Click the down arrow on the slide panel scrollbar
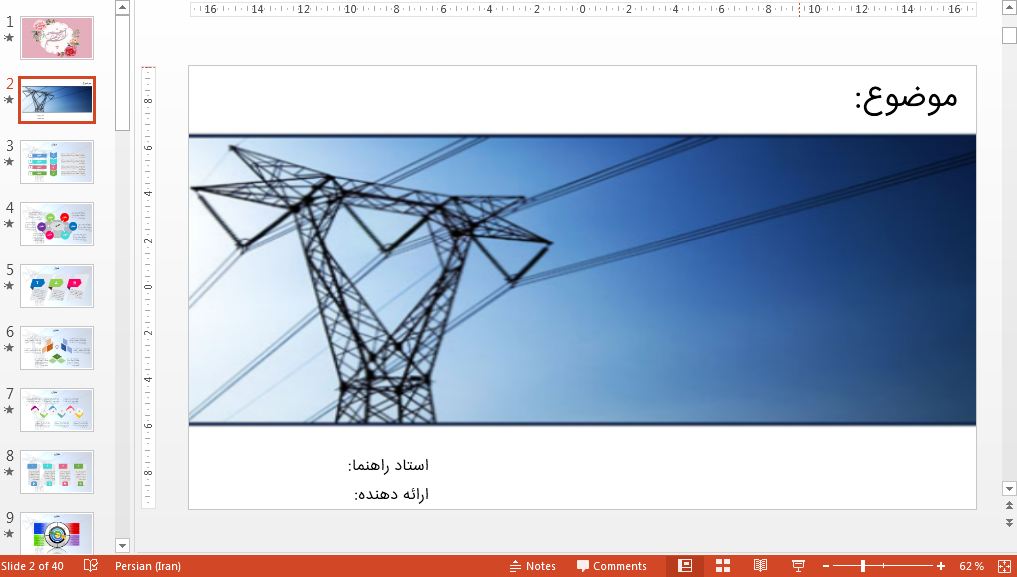Screen dimensions: 1017x577 (x=122, y=546)
